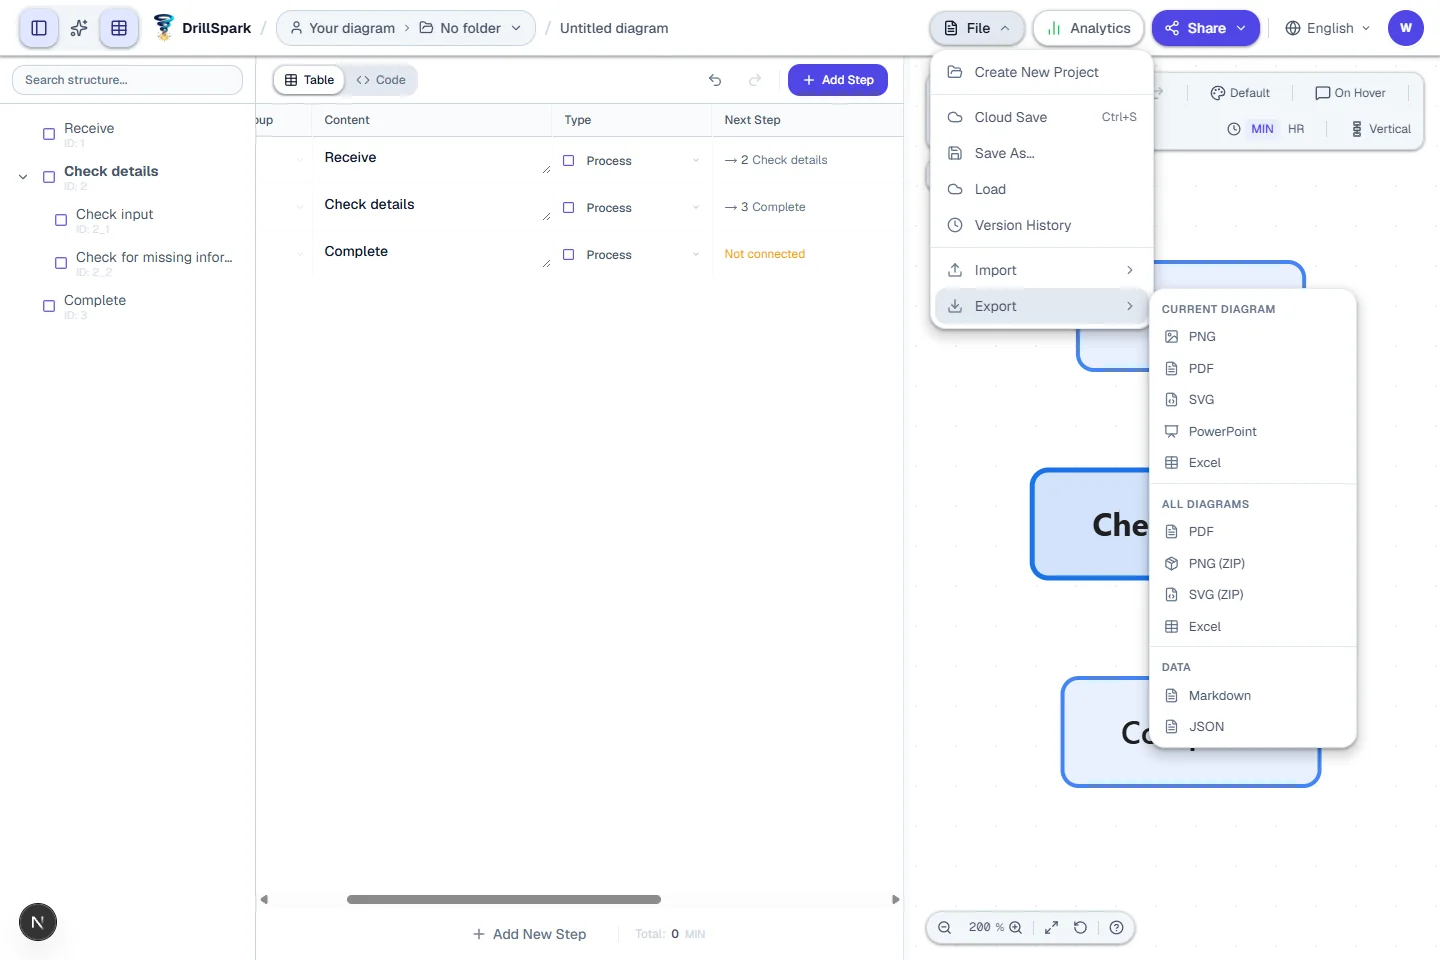
Task: Export data as Markdown
Action: (1253, 696)
